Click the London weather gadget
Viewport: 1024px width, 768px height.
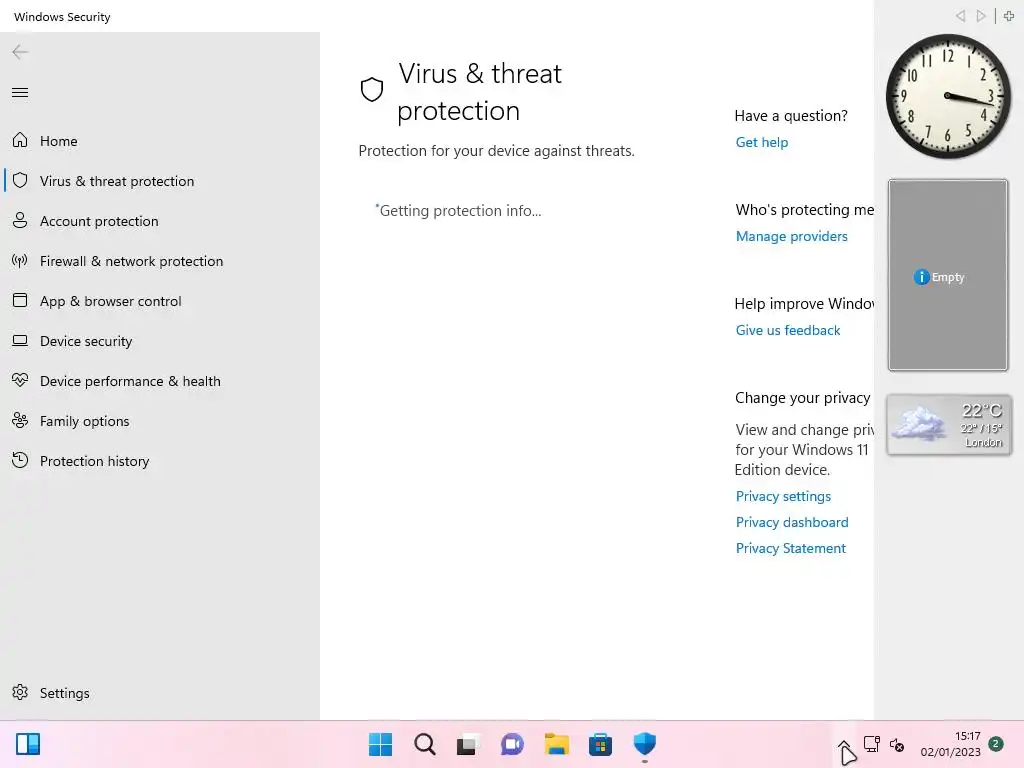[x=948, y=424]
